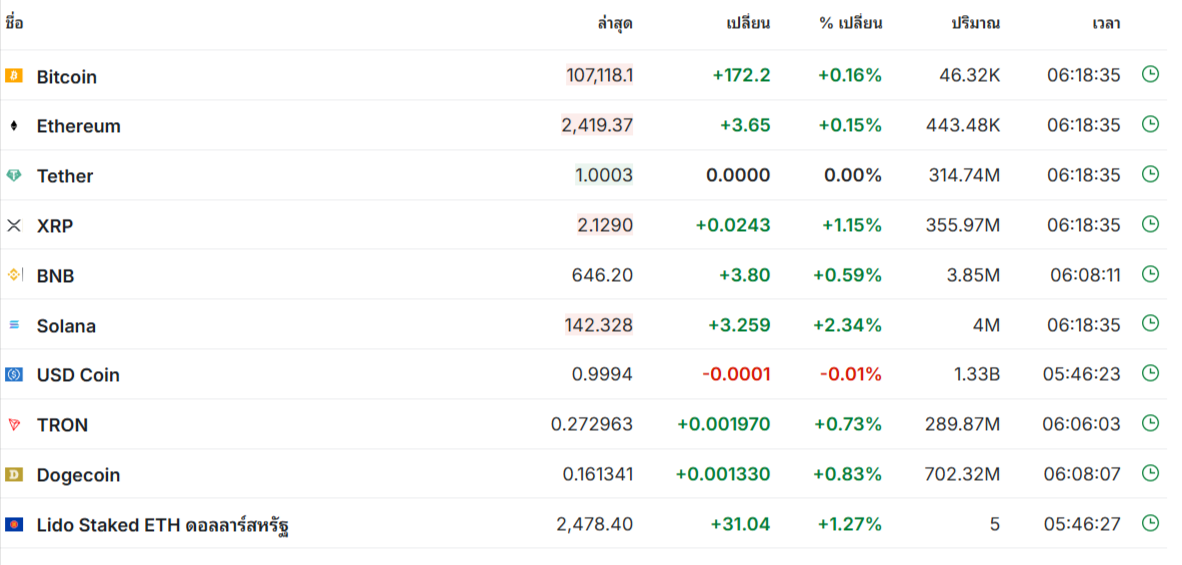Click the TRON logo icon
The width and height of the screenshot is (1182, 565).
click(x=14, y=424)
